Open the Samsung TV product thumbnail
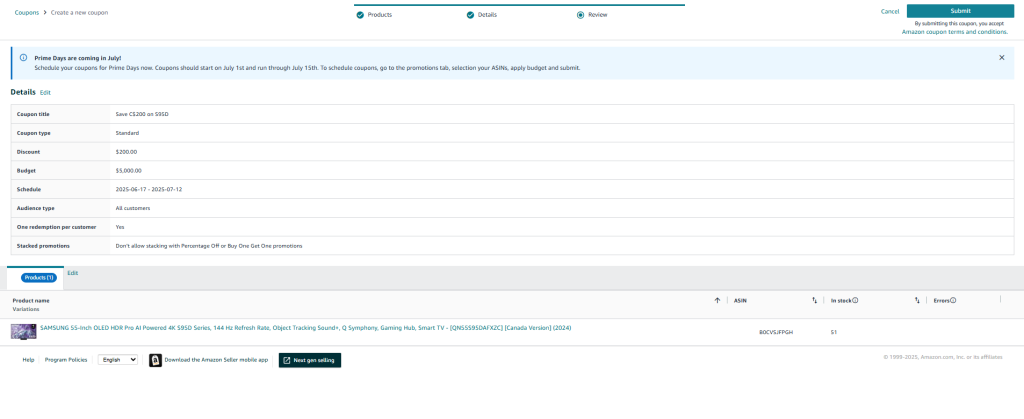Screen dimensions: 1024x419 tap(24, 331)
